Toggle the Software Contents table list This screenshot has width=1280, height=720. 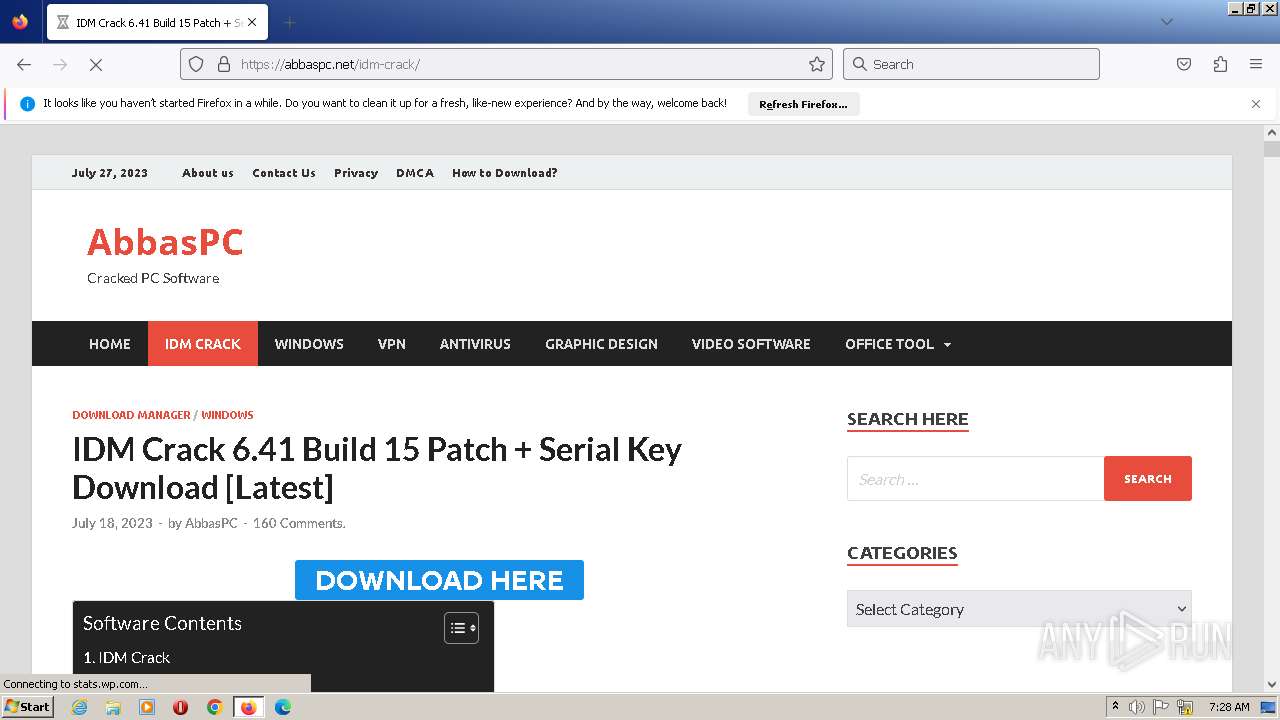click(x=461, y=628)
